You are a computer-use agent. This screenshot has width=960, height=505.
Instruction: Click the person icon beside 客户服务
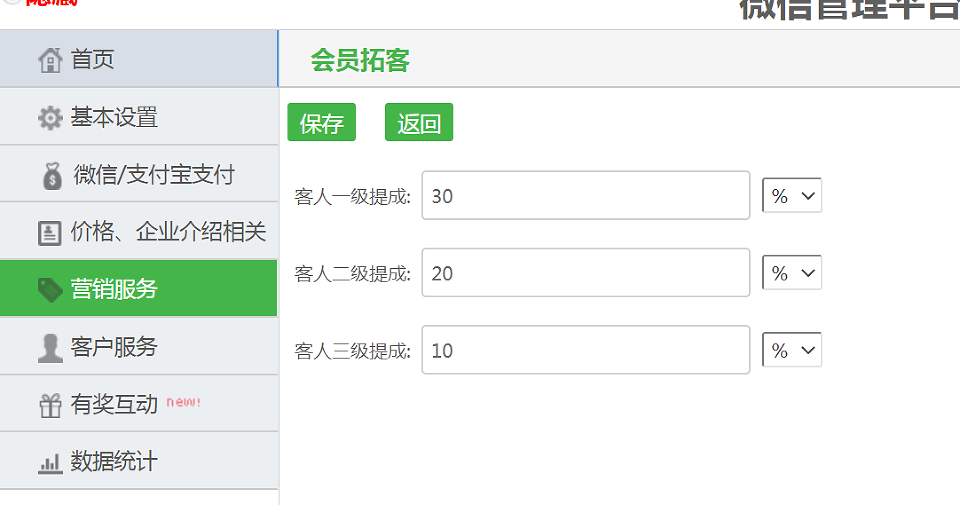[50, 348]
